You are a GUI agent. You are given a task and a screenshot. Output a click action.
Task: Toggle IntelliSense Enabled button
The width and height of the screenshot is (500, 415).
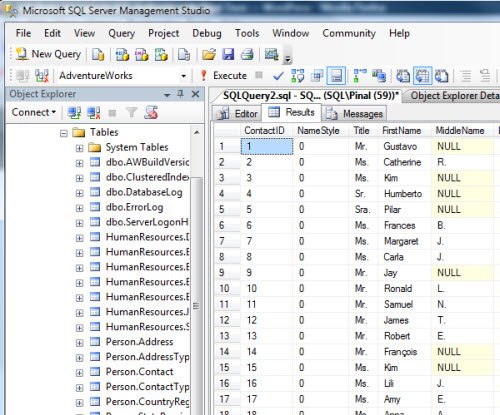[336, 76]
